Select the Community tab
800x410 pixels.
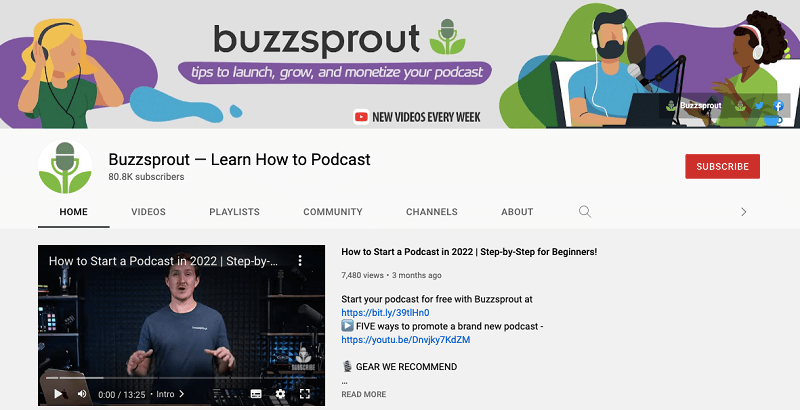click(x=333, y=212)
